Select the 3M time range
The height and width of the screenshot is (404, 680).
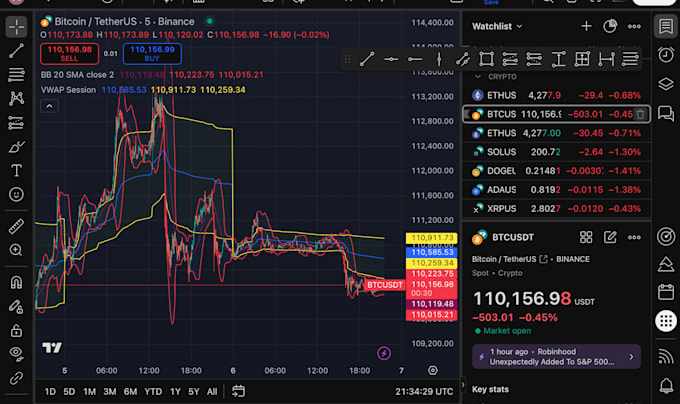tap(110, 391)
